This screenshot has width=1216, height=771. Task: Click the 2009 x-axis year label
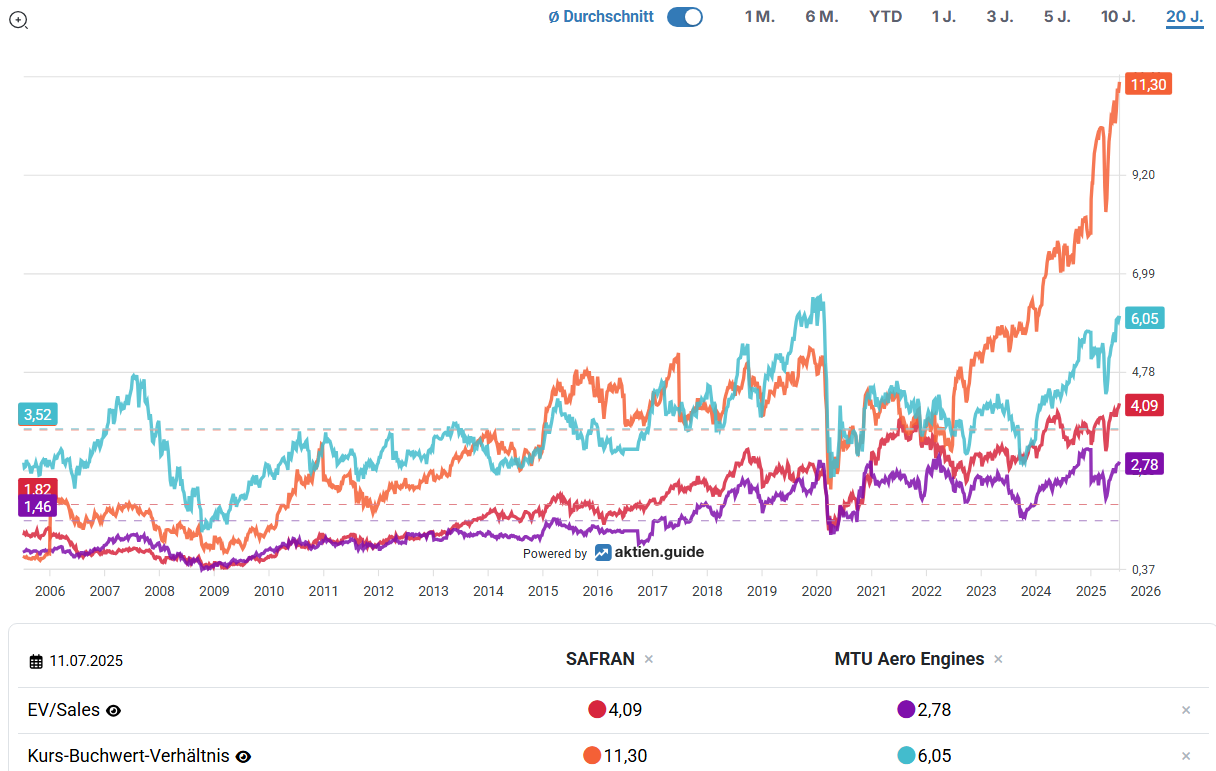click(214, 591)
